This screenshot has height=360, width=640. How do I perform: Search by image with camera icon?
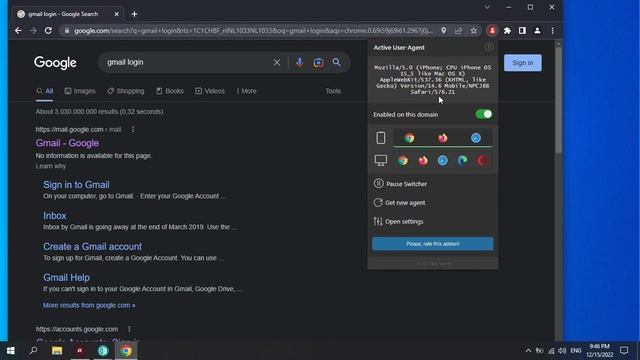click(x=318, y=62)
